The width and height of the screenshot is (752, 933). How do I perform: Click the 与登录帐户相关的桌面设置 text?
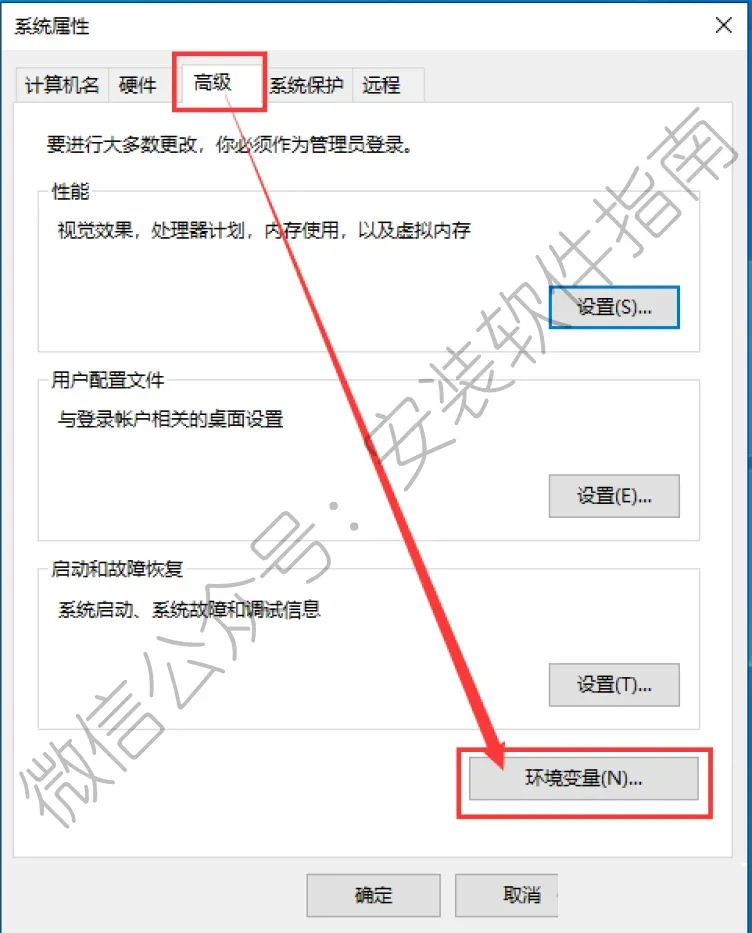click(x=171, y=419)
